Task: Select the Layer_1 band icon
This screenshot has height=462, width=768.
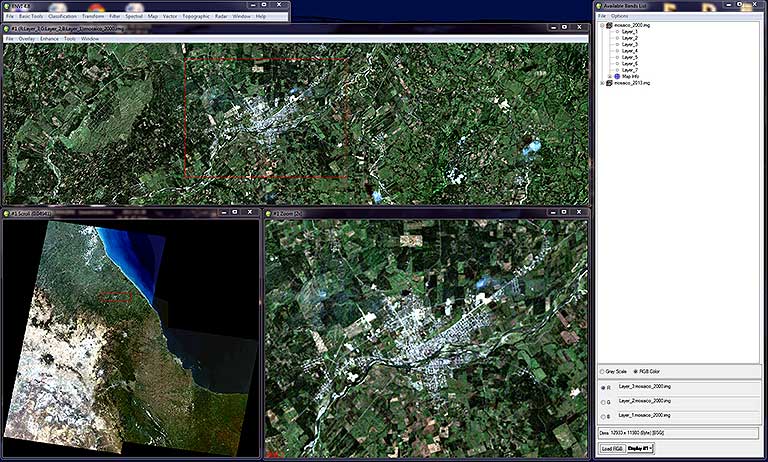Action: tap(616, 32)
